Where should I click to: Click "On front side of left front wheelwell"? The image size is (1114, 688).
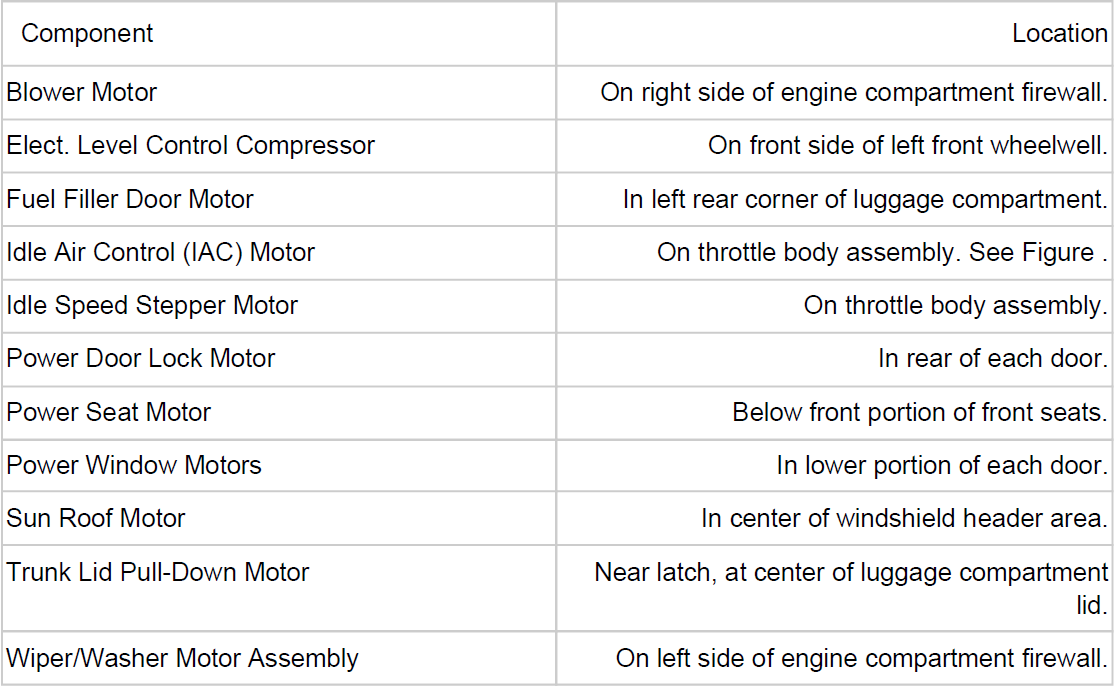(x=907, y=146)
